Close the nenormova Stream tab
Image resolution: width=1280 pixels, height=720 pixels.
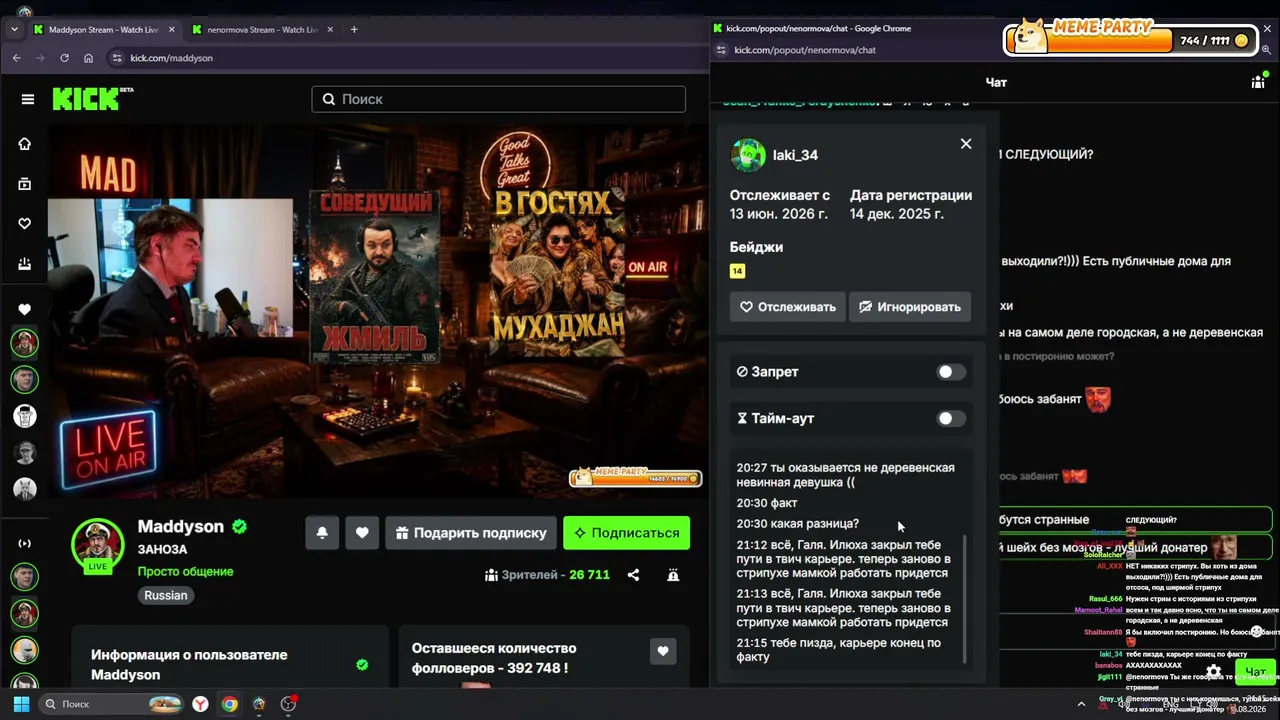click(329, 30)
